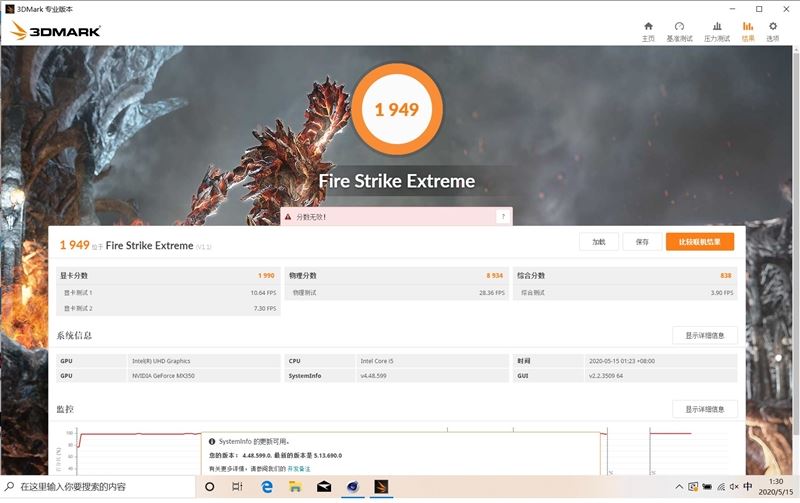The width and height of the screenshot is (800, 503).
Task: Click the 中 input method indicator
Action: (747, 486)
